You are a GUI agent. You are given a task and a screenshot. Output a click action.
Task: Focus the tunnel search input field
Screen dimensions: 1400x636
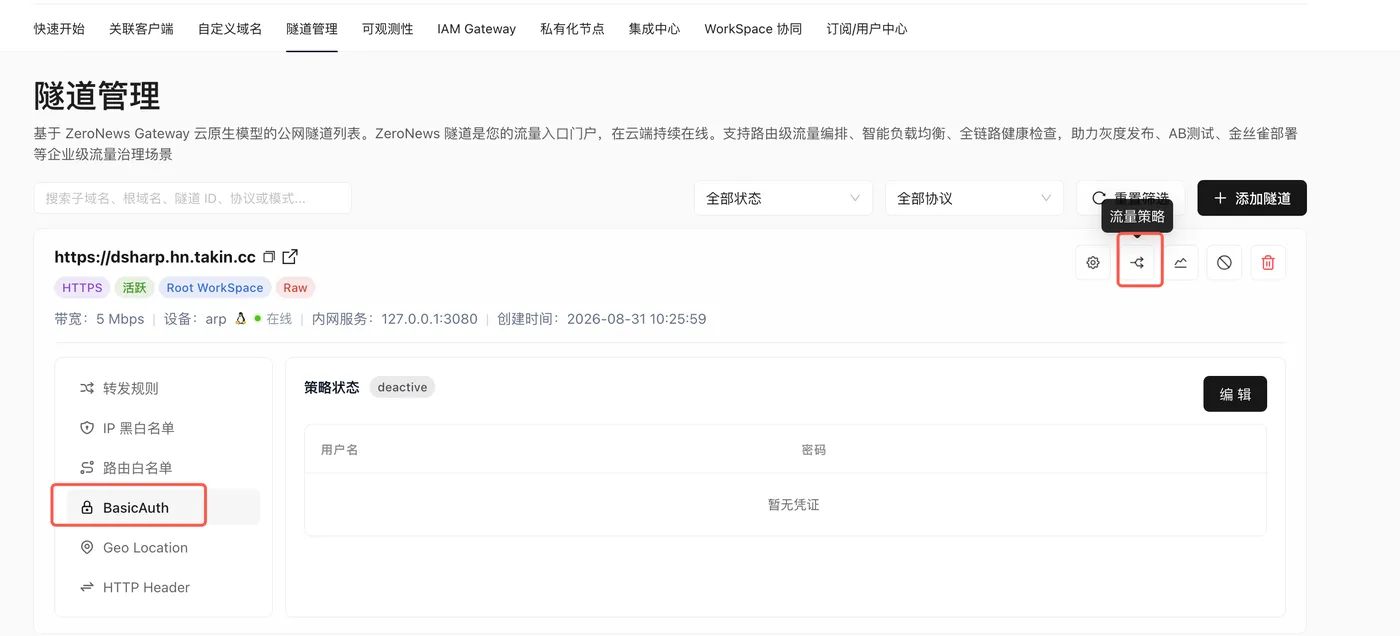point(192,198)
